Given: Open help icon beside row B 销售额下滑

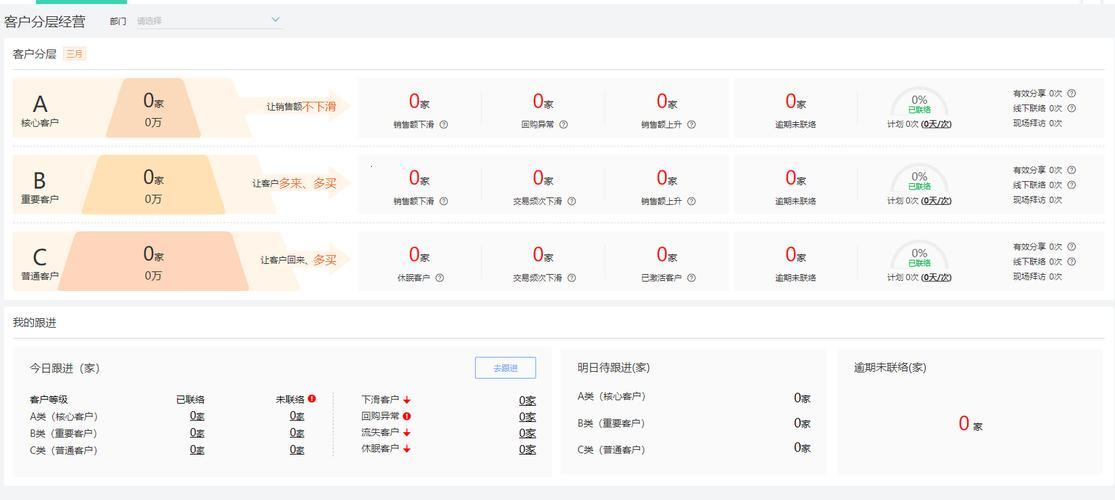Looking at the screenshot, I should (x=444, y=201).
